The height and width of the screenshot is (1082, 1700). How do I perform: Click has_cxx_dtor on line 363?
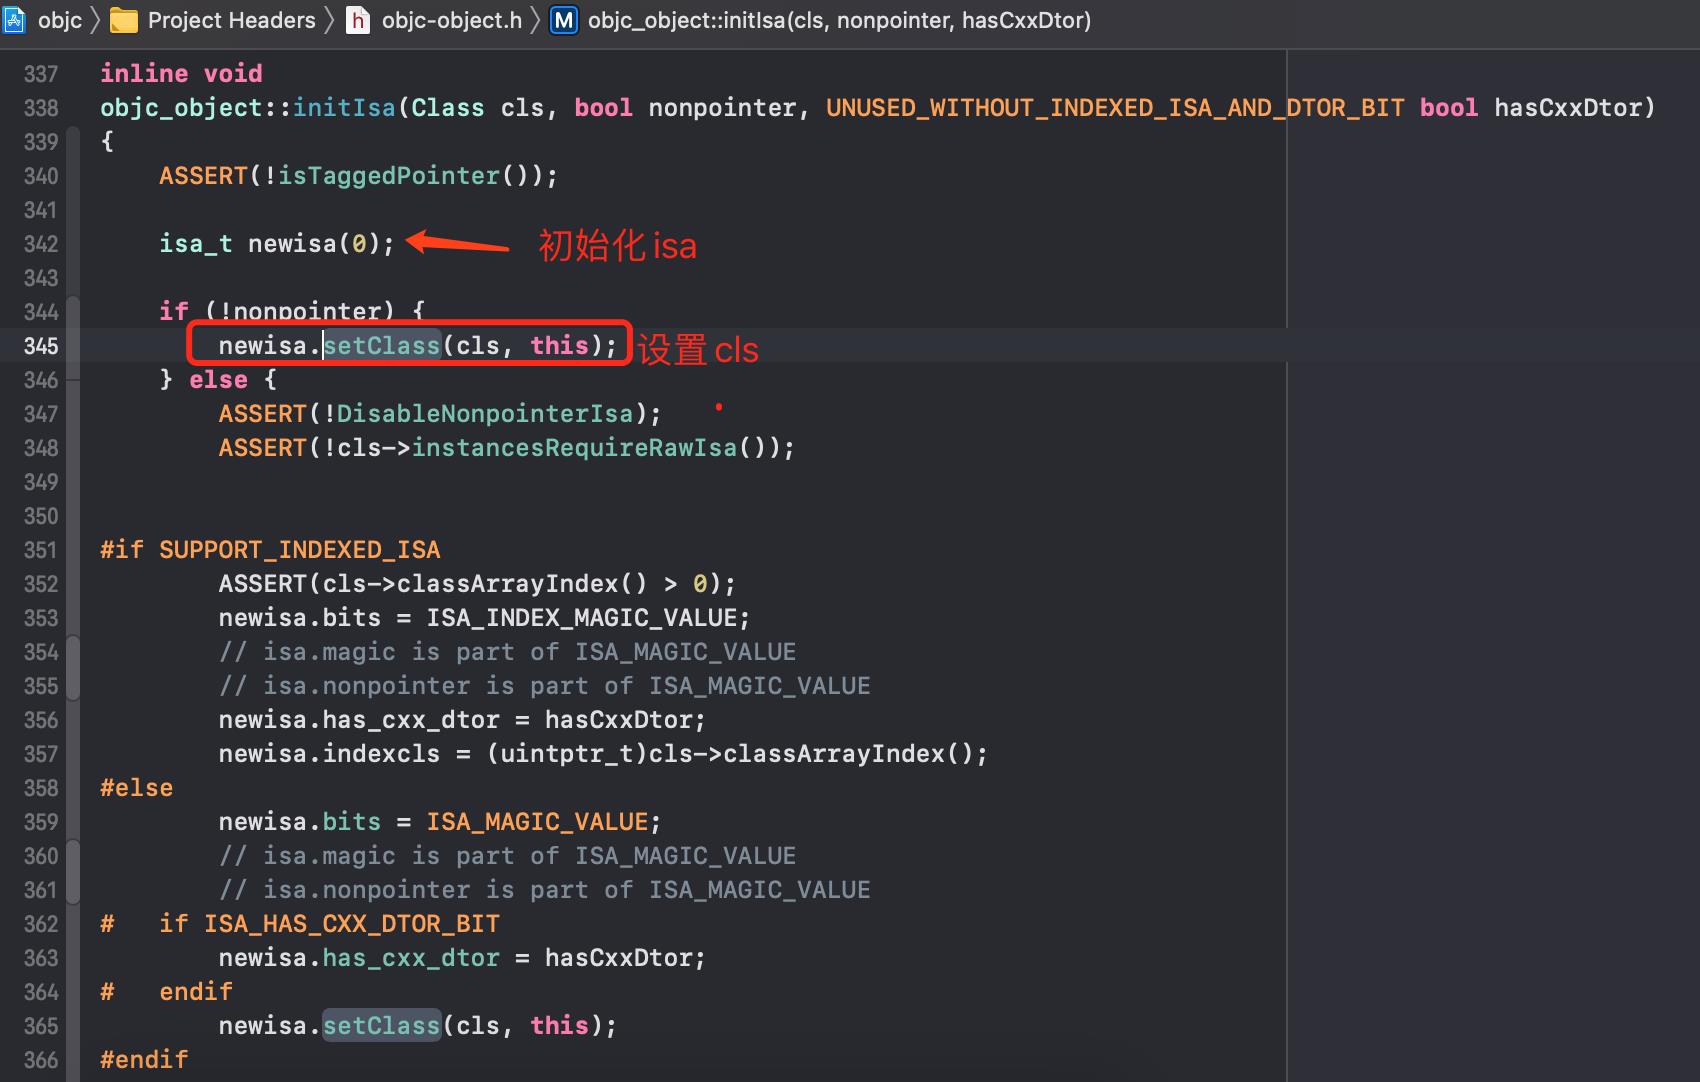pyautogui.click(x=411, y=958)
